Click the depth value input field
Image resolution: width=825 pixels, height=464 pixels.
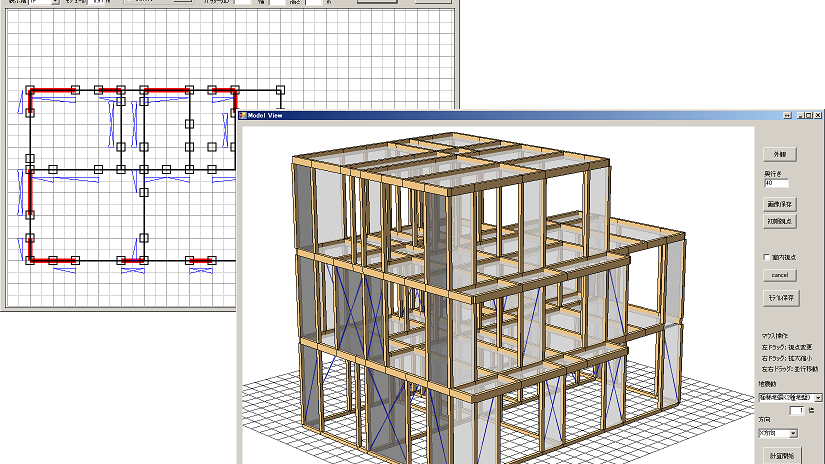point(776,183)
